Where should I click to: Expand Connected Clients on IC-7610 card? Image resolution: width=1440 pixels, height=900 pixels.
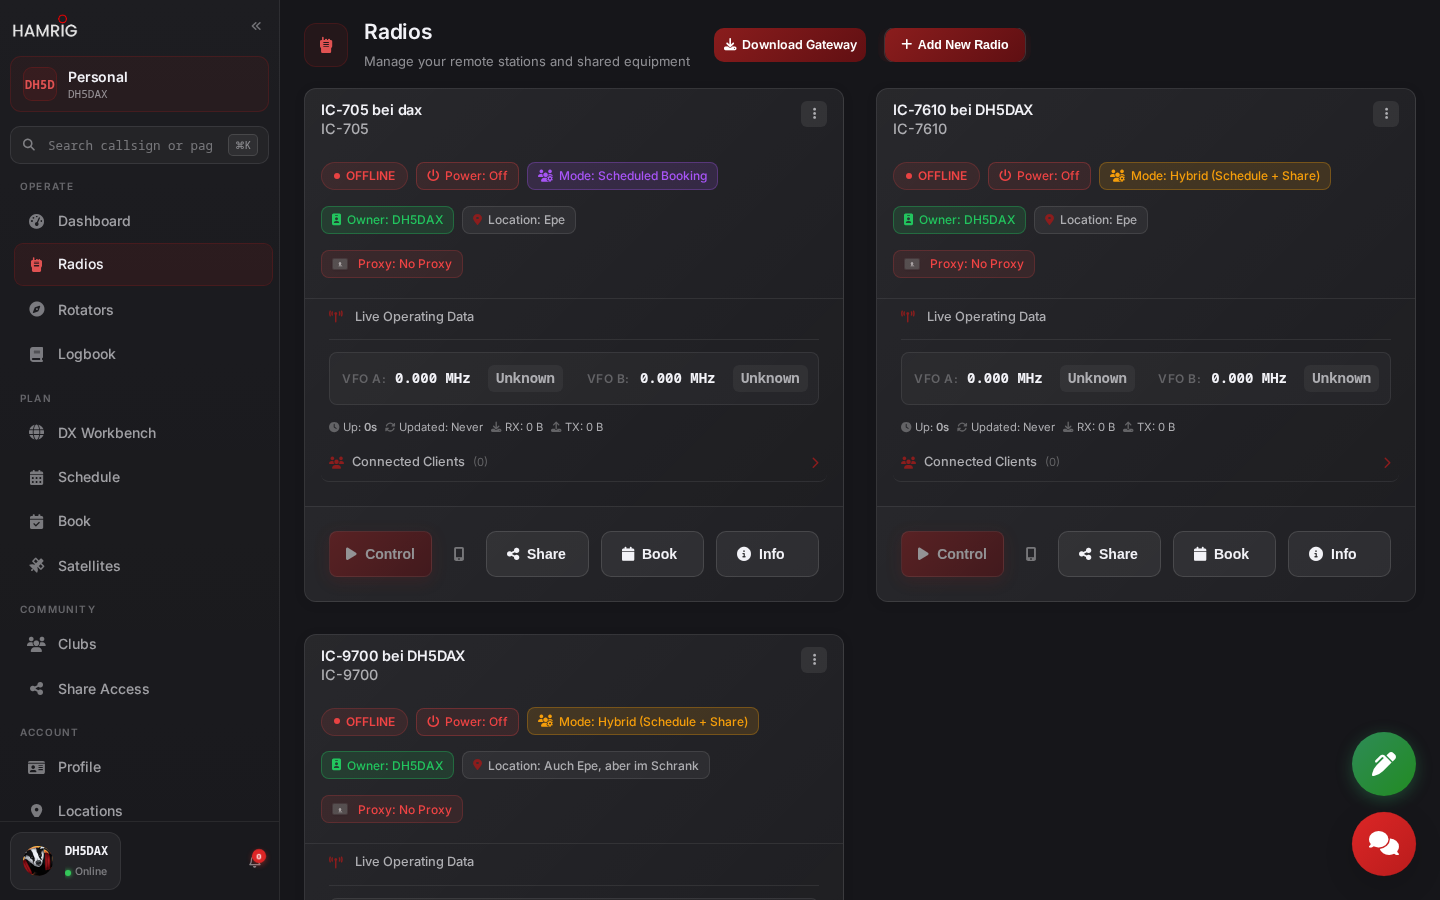pyautogui.click(x=1146, y=462)
